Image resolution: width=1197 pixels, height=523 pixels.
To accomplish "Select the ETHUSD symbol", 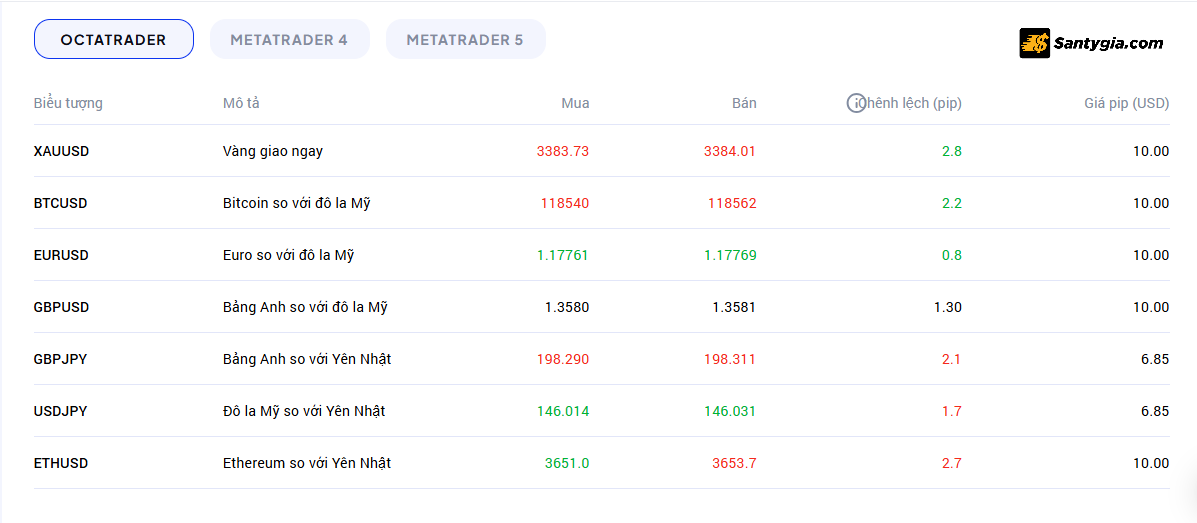I will click(x=61, y=463).
